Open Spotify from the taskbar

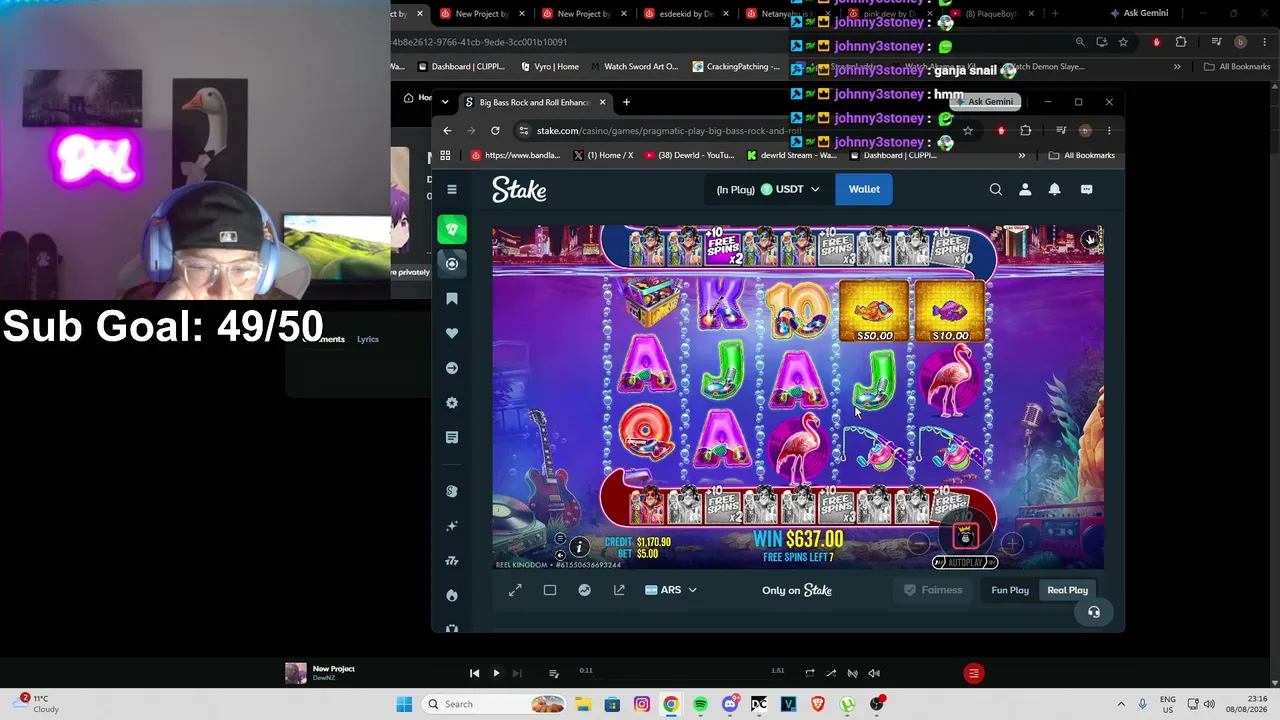pos(700,704)
